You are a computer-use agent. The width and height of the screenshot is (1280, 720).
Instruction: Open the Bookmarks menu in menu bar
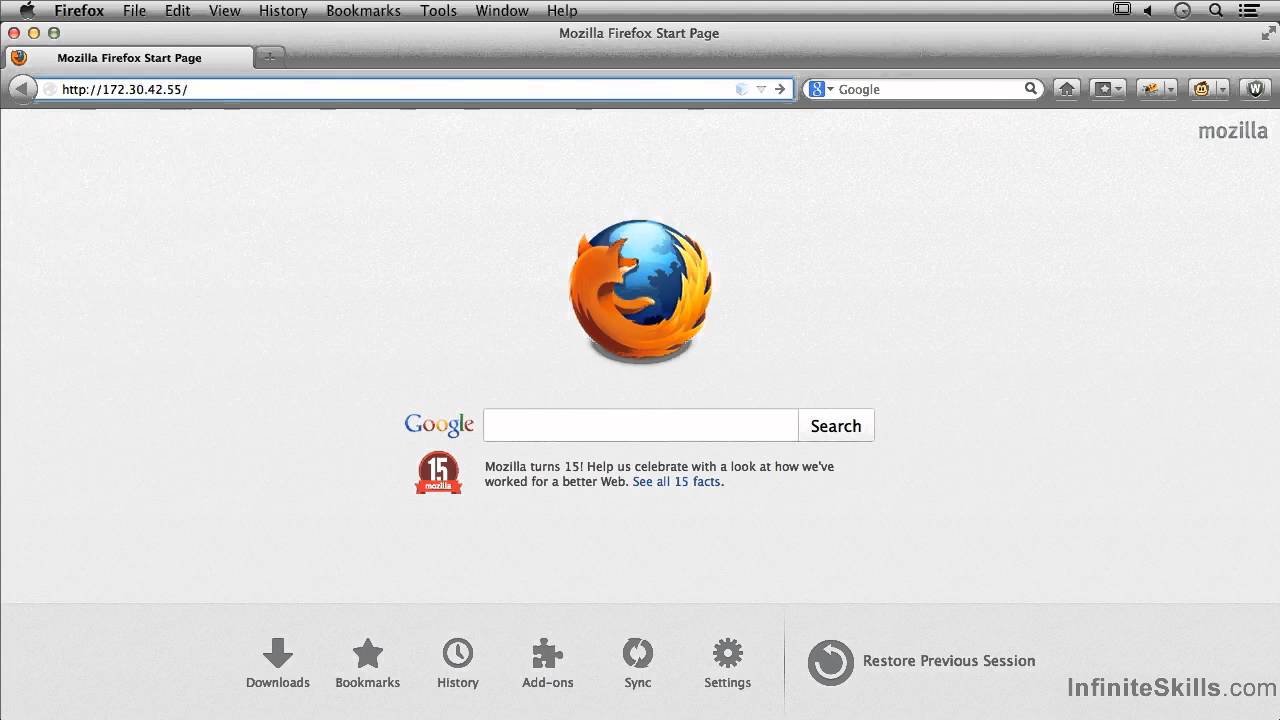(x=363, y=10)
